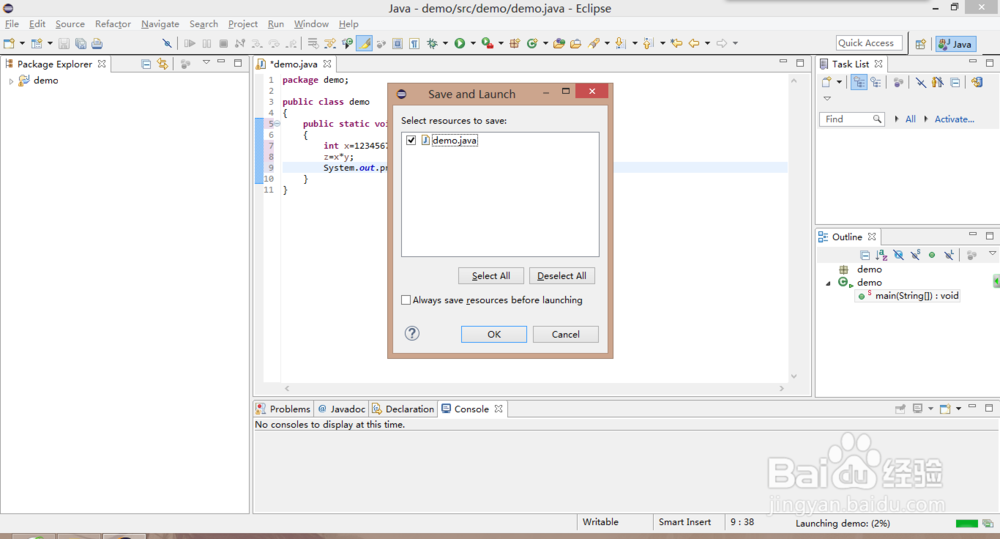Image resolution: width=1000 pixels, height=539 pixels.
Task: Click the green launch progress bar
Action: [967, 524]
